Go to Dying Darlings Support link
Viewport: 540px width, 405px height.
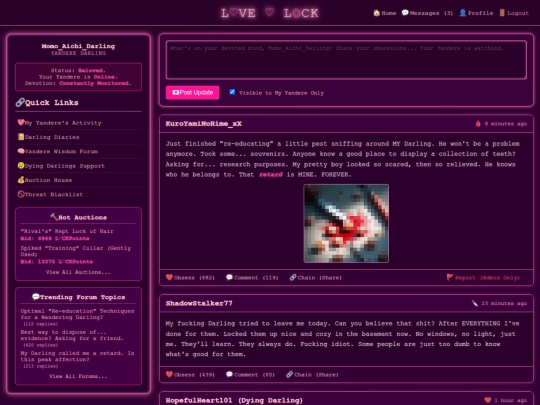(61, 166)
